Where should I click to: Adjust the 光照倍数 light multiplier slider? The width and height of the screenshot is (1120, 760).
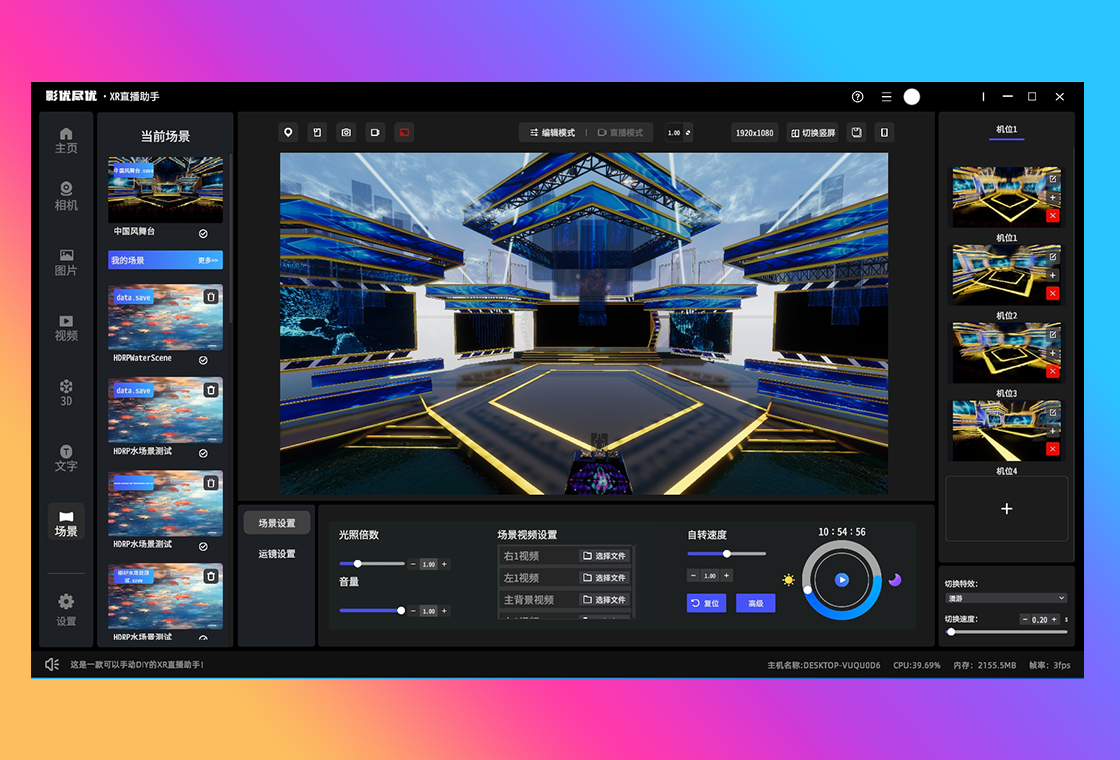point(371,564)
